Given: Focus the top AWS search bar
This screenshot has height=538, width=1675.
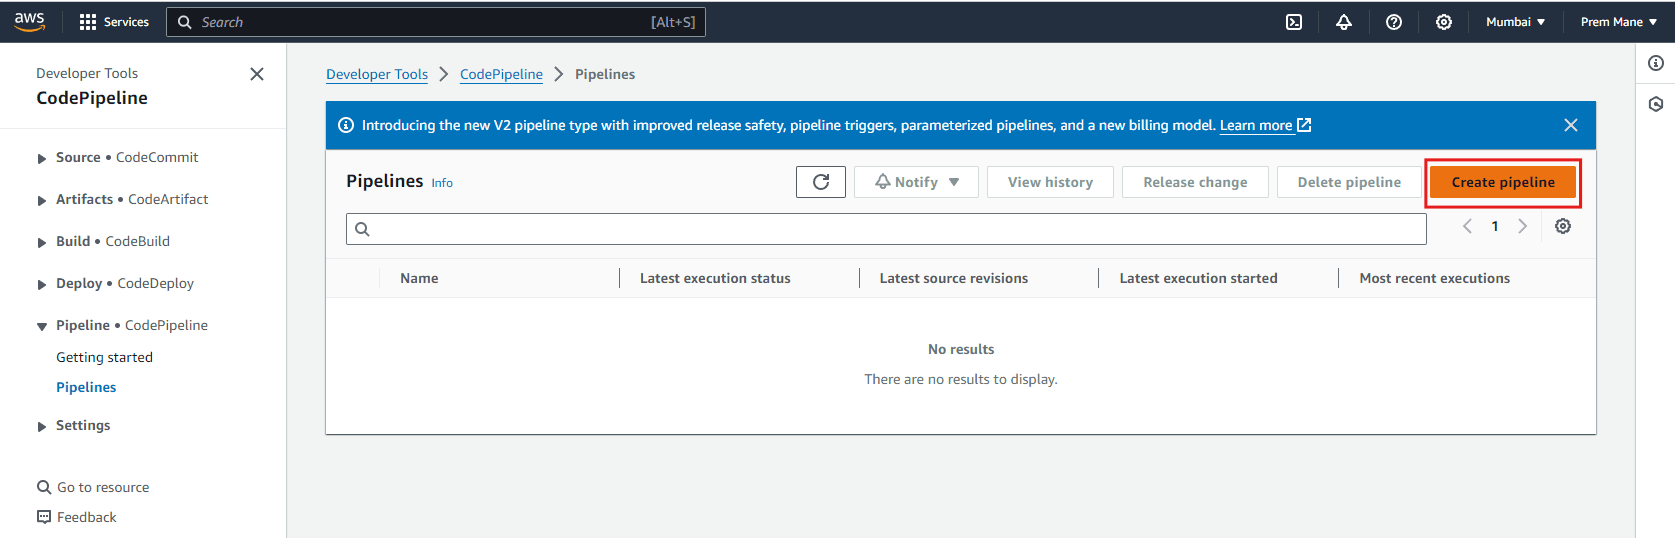Looking at the screenshot, I should click(x=436, y=22).
